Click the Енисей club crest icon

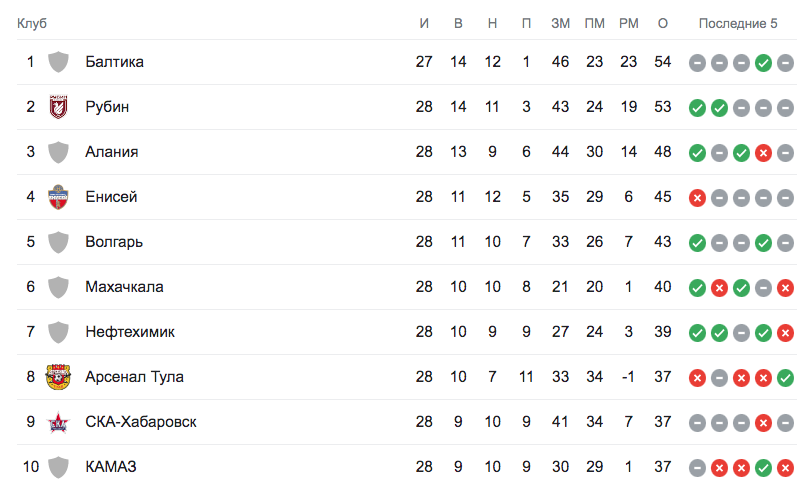(58, 197)
